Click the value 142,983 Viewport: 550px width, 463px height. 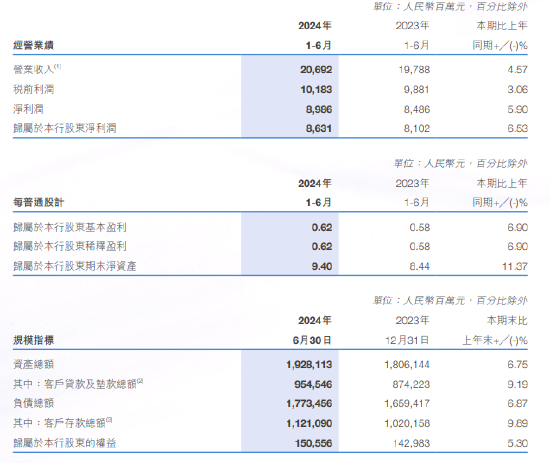pos(411,443)
